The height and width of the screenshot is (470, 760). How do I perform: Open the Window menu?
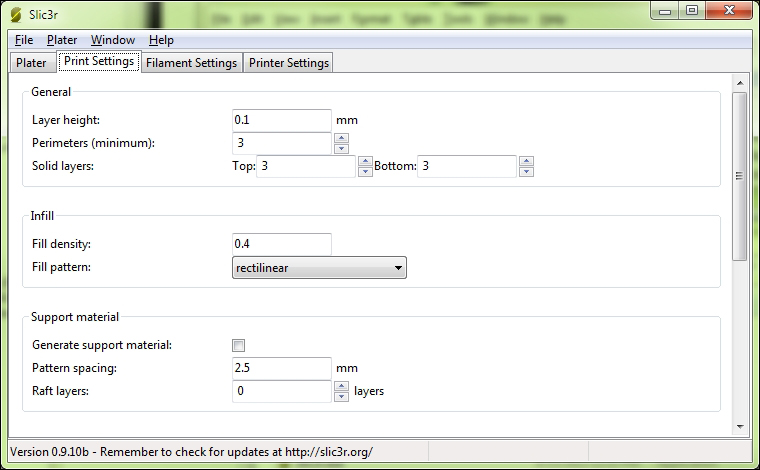point(113,40)
